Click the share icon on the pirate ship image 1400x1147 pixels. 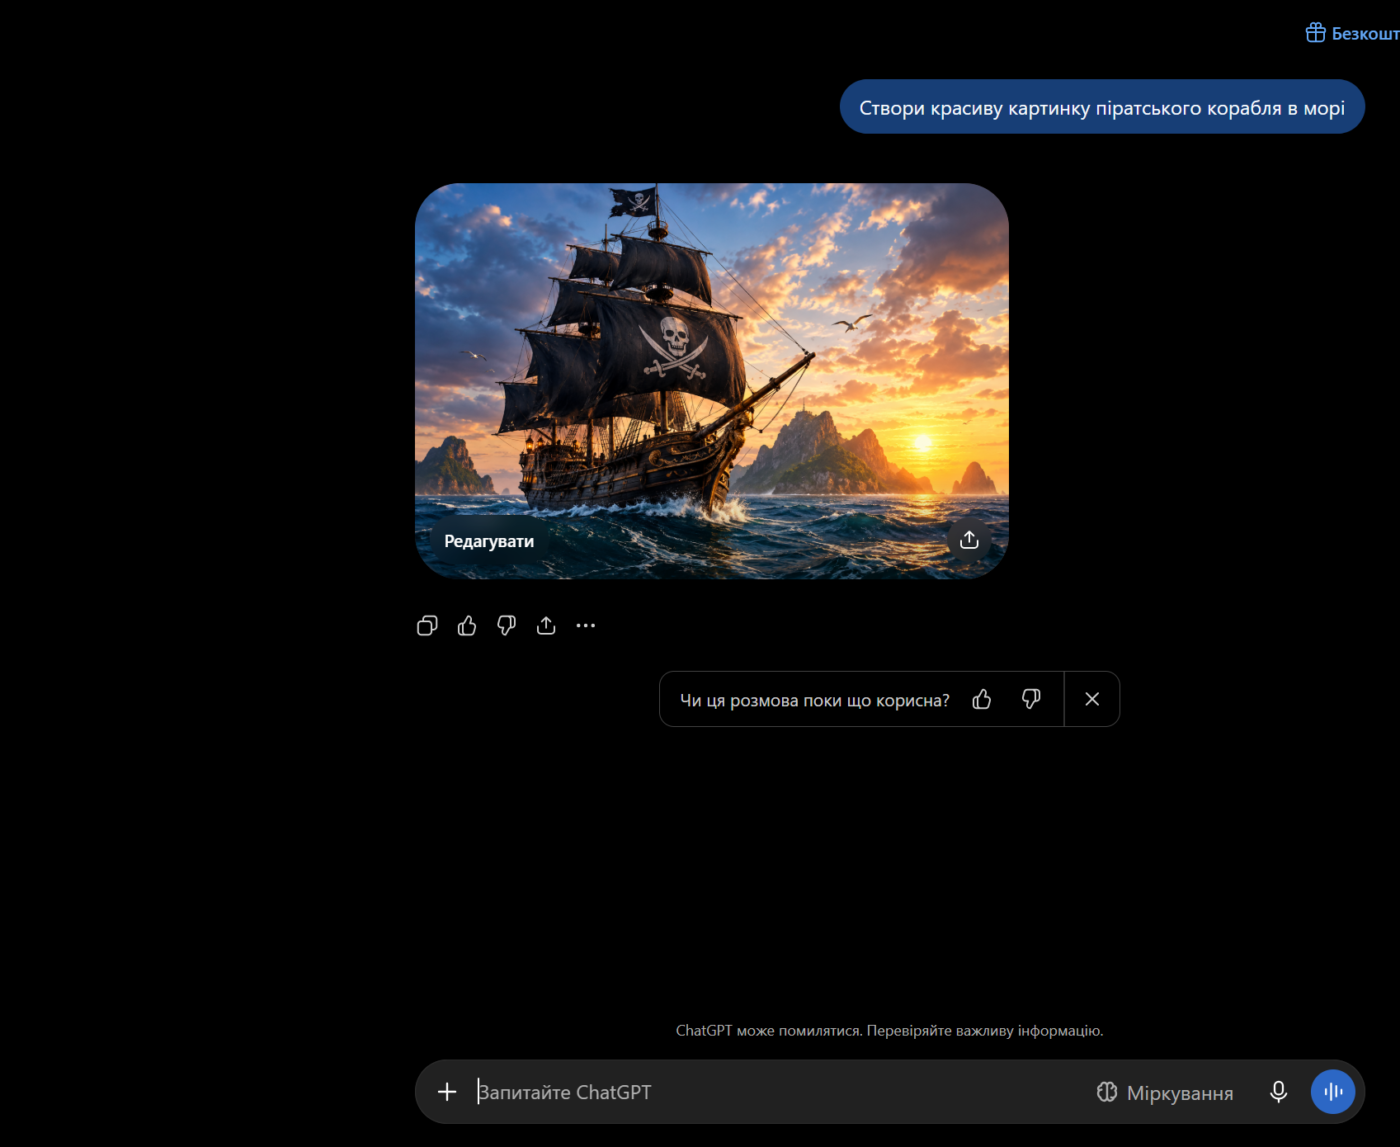point(969,540)
